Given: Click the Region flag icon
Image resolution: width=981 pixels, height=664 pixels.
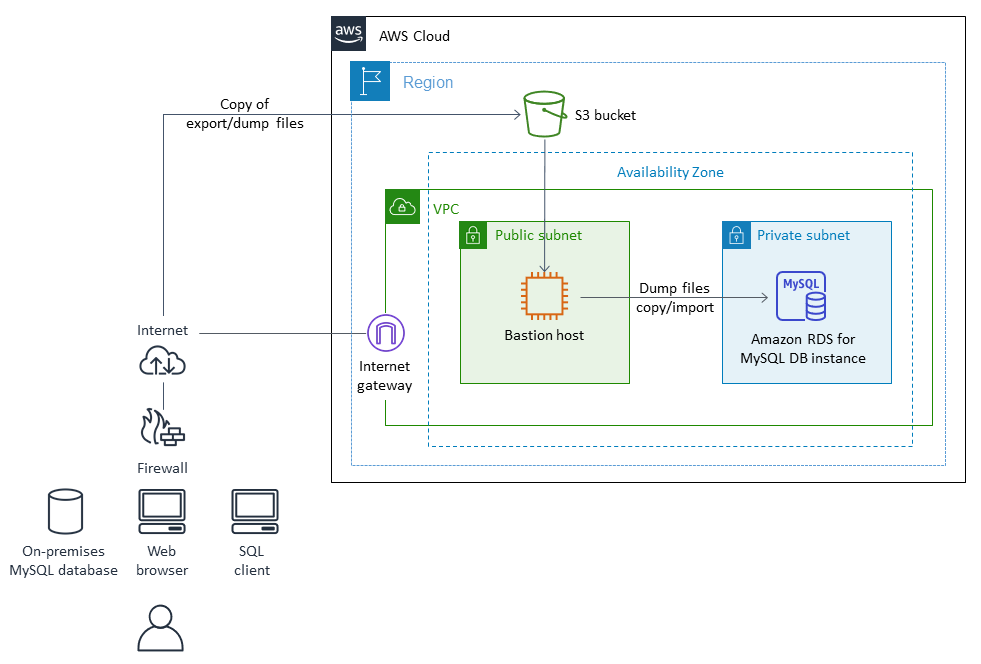Looking at the screenshot, I should pos(369,81).
